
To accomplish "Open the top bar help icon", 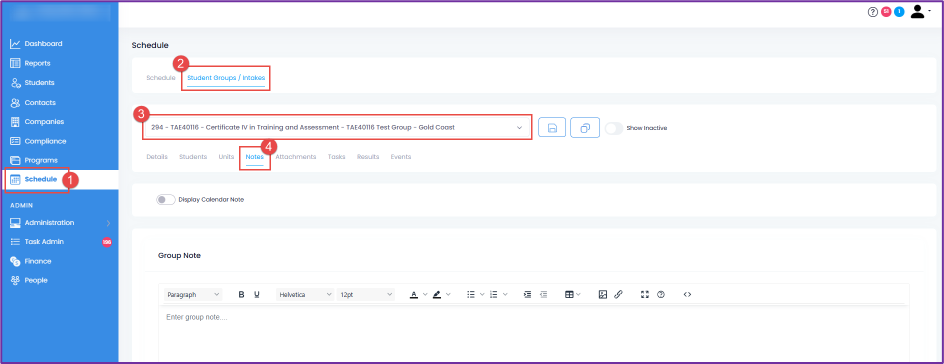I will 873,11.
